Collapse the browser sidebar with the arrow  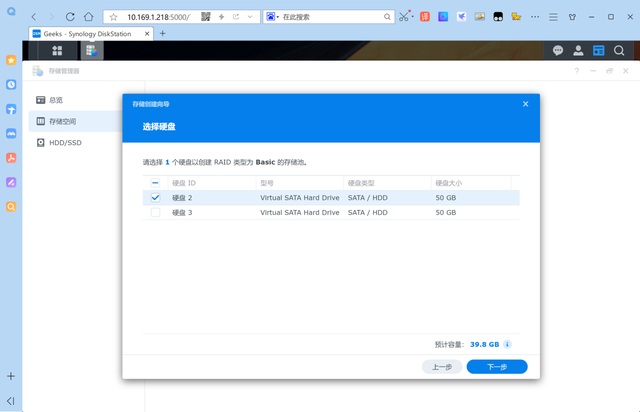tap(11, 401)
